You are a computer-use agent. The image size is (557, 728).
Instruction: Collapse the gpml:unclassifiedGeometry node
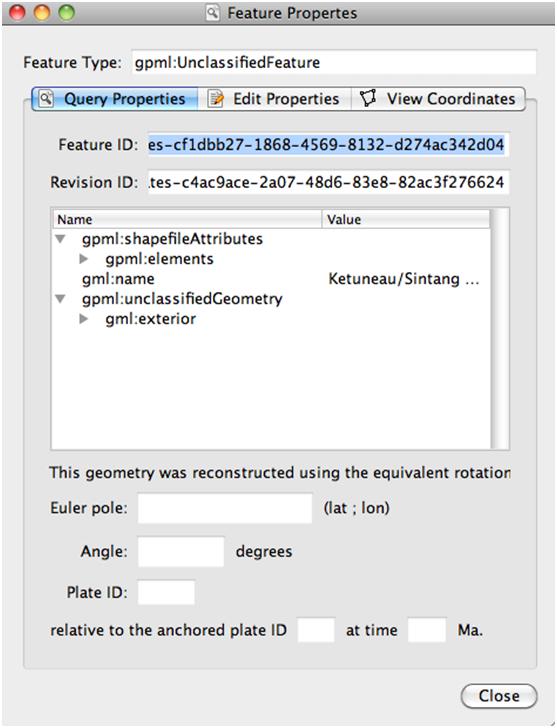tap(60, 299)
